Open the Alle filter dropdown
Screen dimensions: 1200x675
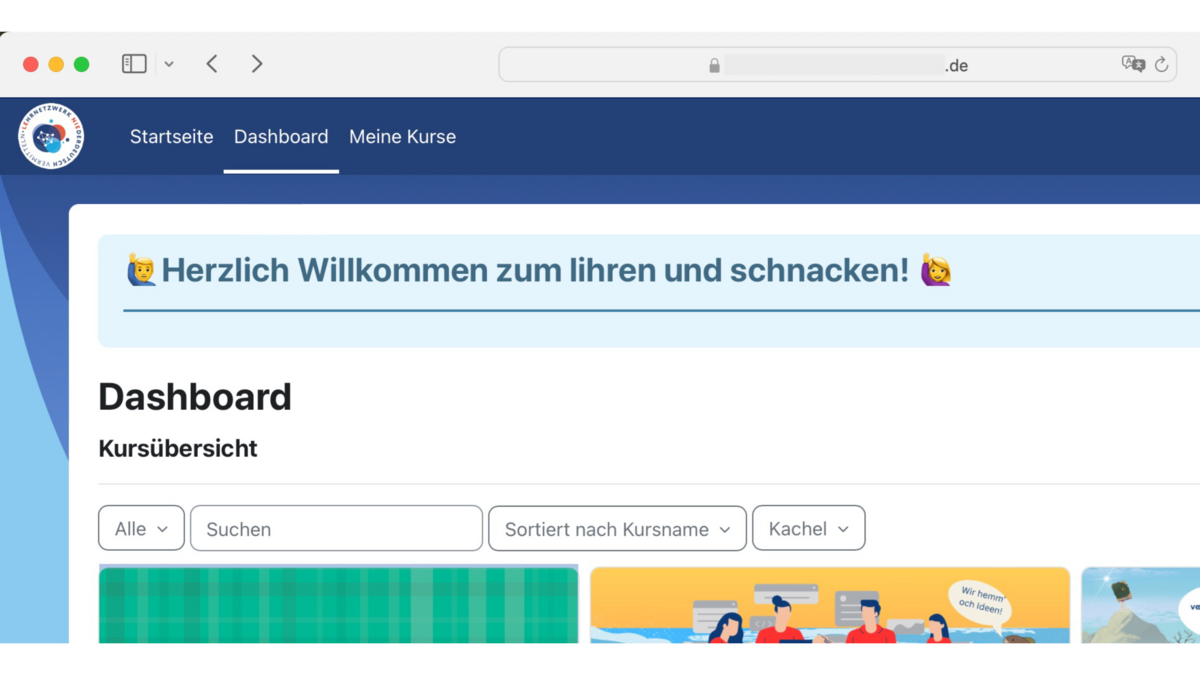(141, 528)
